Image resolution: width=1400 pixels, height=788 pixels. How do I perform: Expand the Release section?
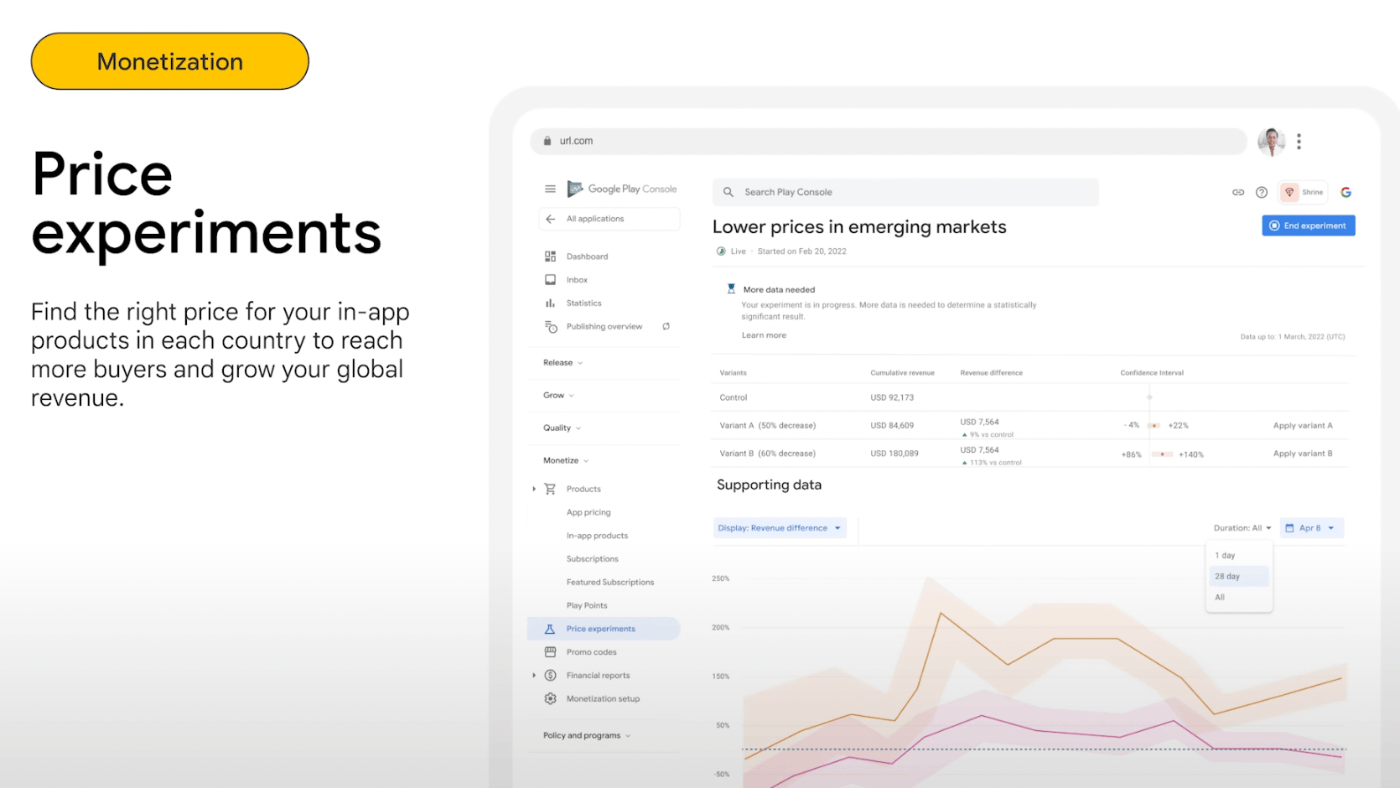point(563,363)
